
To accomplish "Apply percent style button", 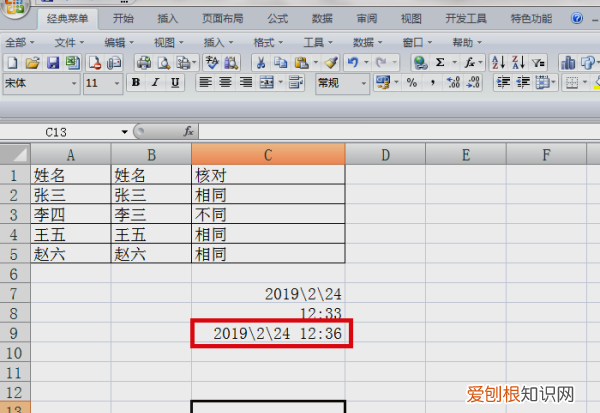I will [411, 83].
